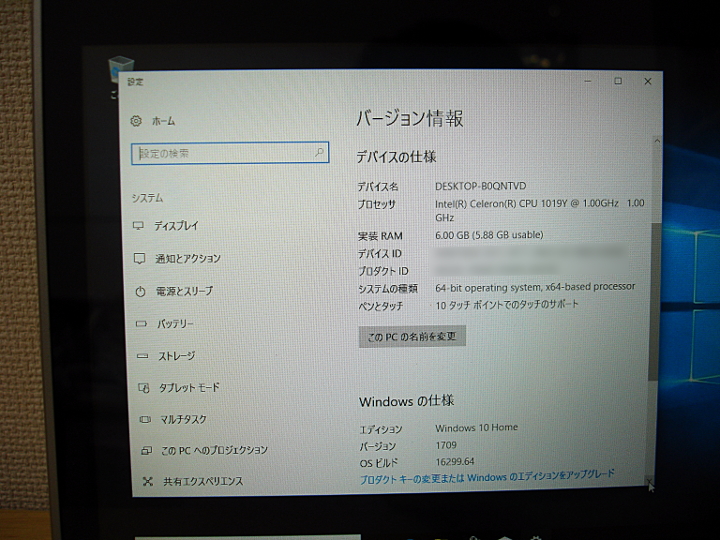Image resolution: width=720 pixels, height=540 pixels.
Task: Close the 設定 window
Action: click(648, 81)
